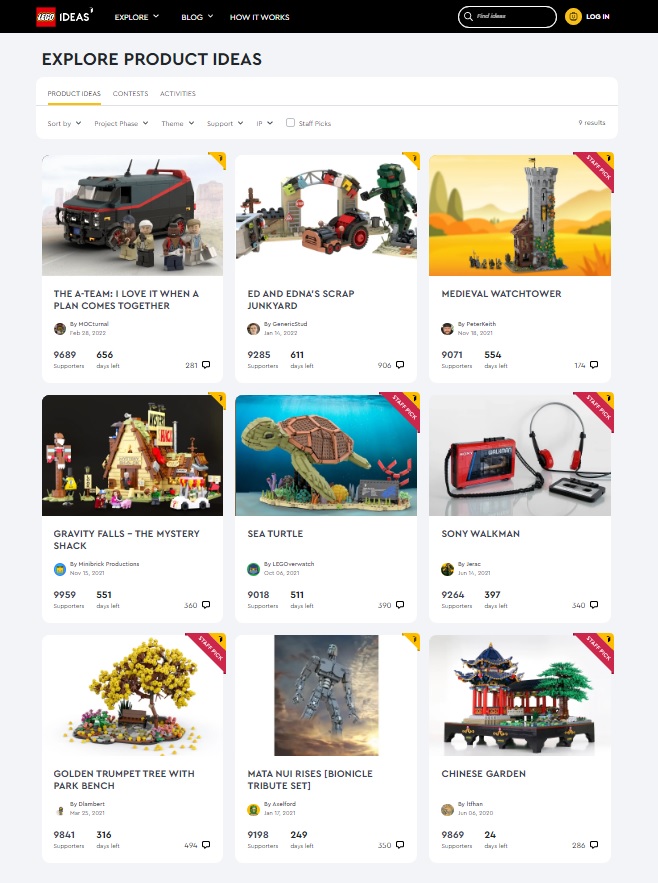Viewport: 658px width, 883px height.
Task: Open comments icon on Sea Turtle card
Action: (x=400, y=605)
